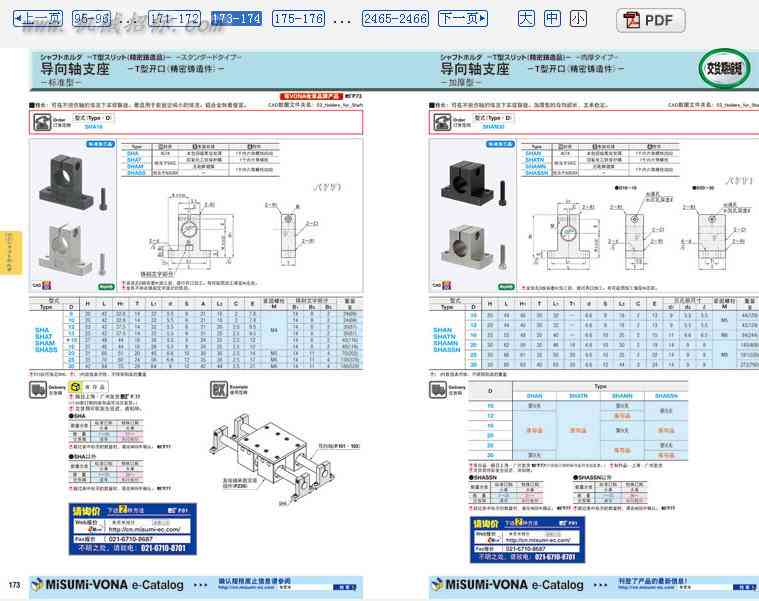The image size is (759, 601).
Task: Click the yellow stock item icon
Action: (x=76, y=387)
